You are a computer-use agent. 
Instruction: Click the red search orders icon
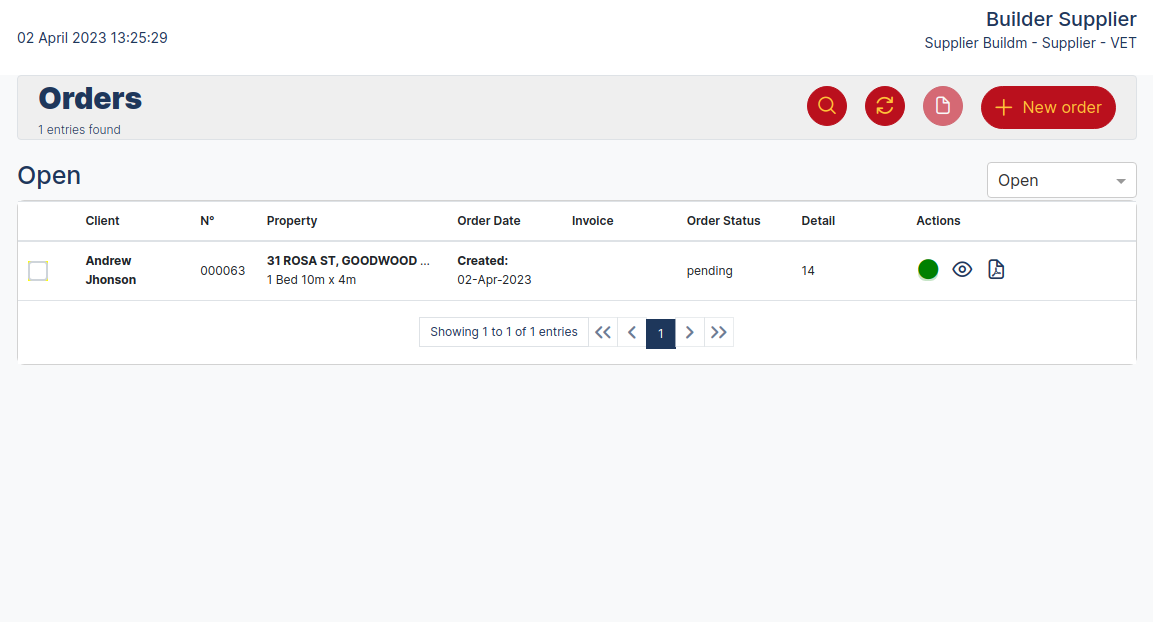tap(827, 106)
